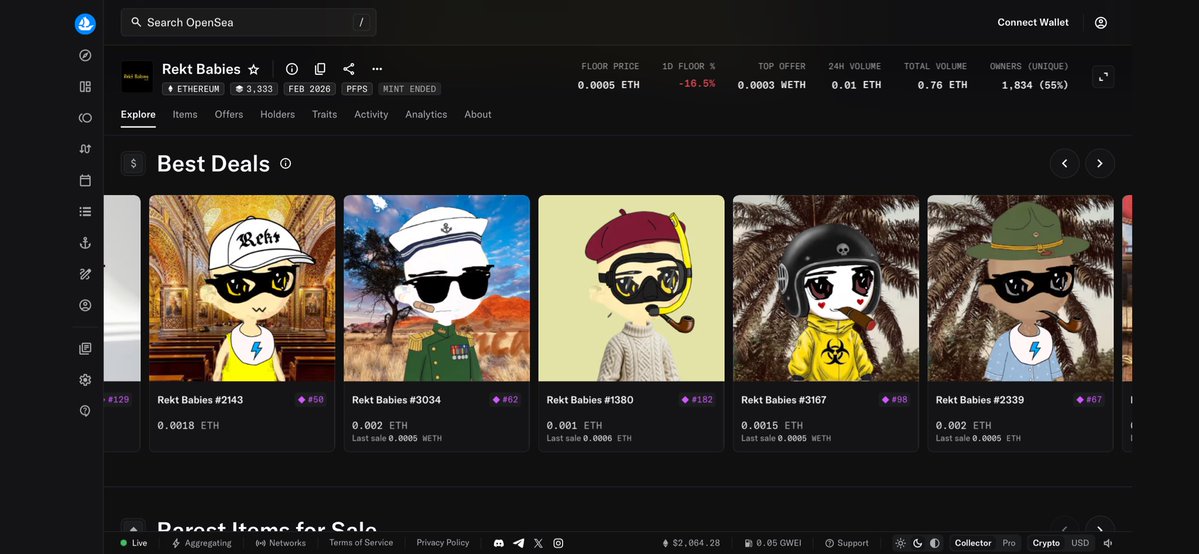
Task: Go to next Best Deals items
Action: coord(1100,163)
